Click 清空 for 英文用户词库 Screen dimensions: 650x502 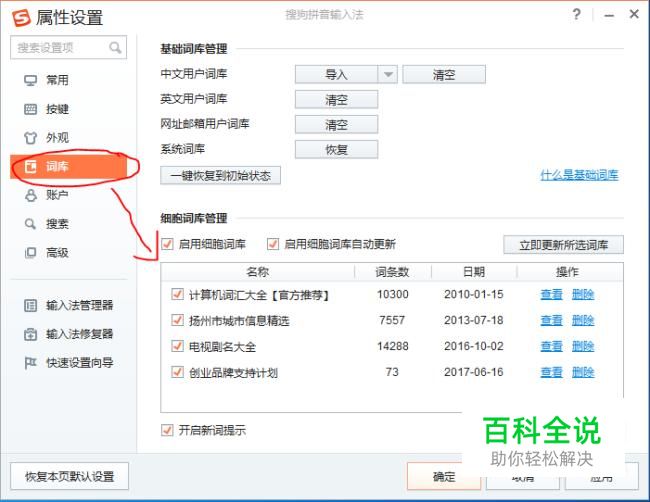coord(336,99)
